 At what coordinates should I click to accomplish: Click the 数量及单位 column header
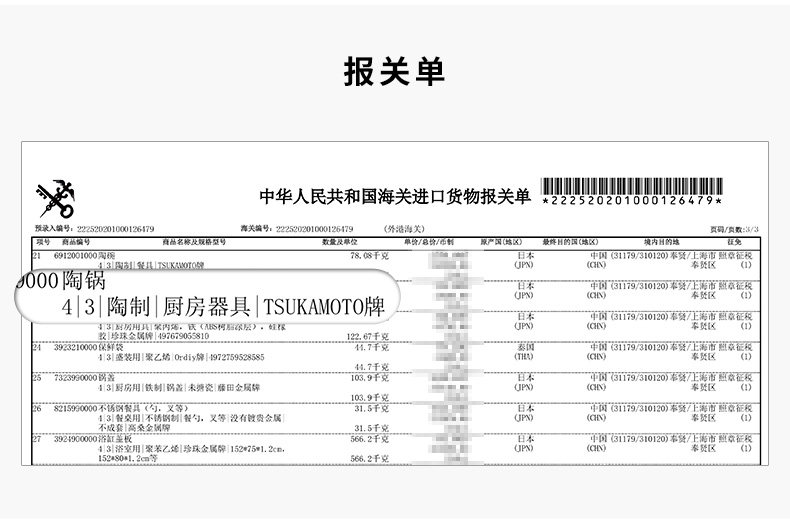point(340,242)
